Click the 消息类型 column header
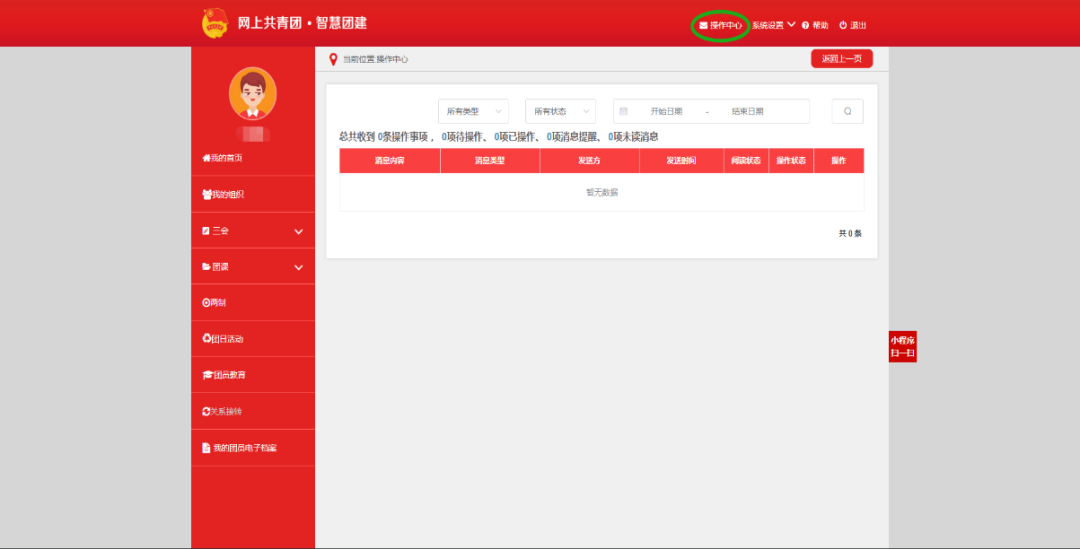The width and height of the screenshot is (1080, 549). click(x=490, y=160)
